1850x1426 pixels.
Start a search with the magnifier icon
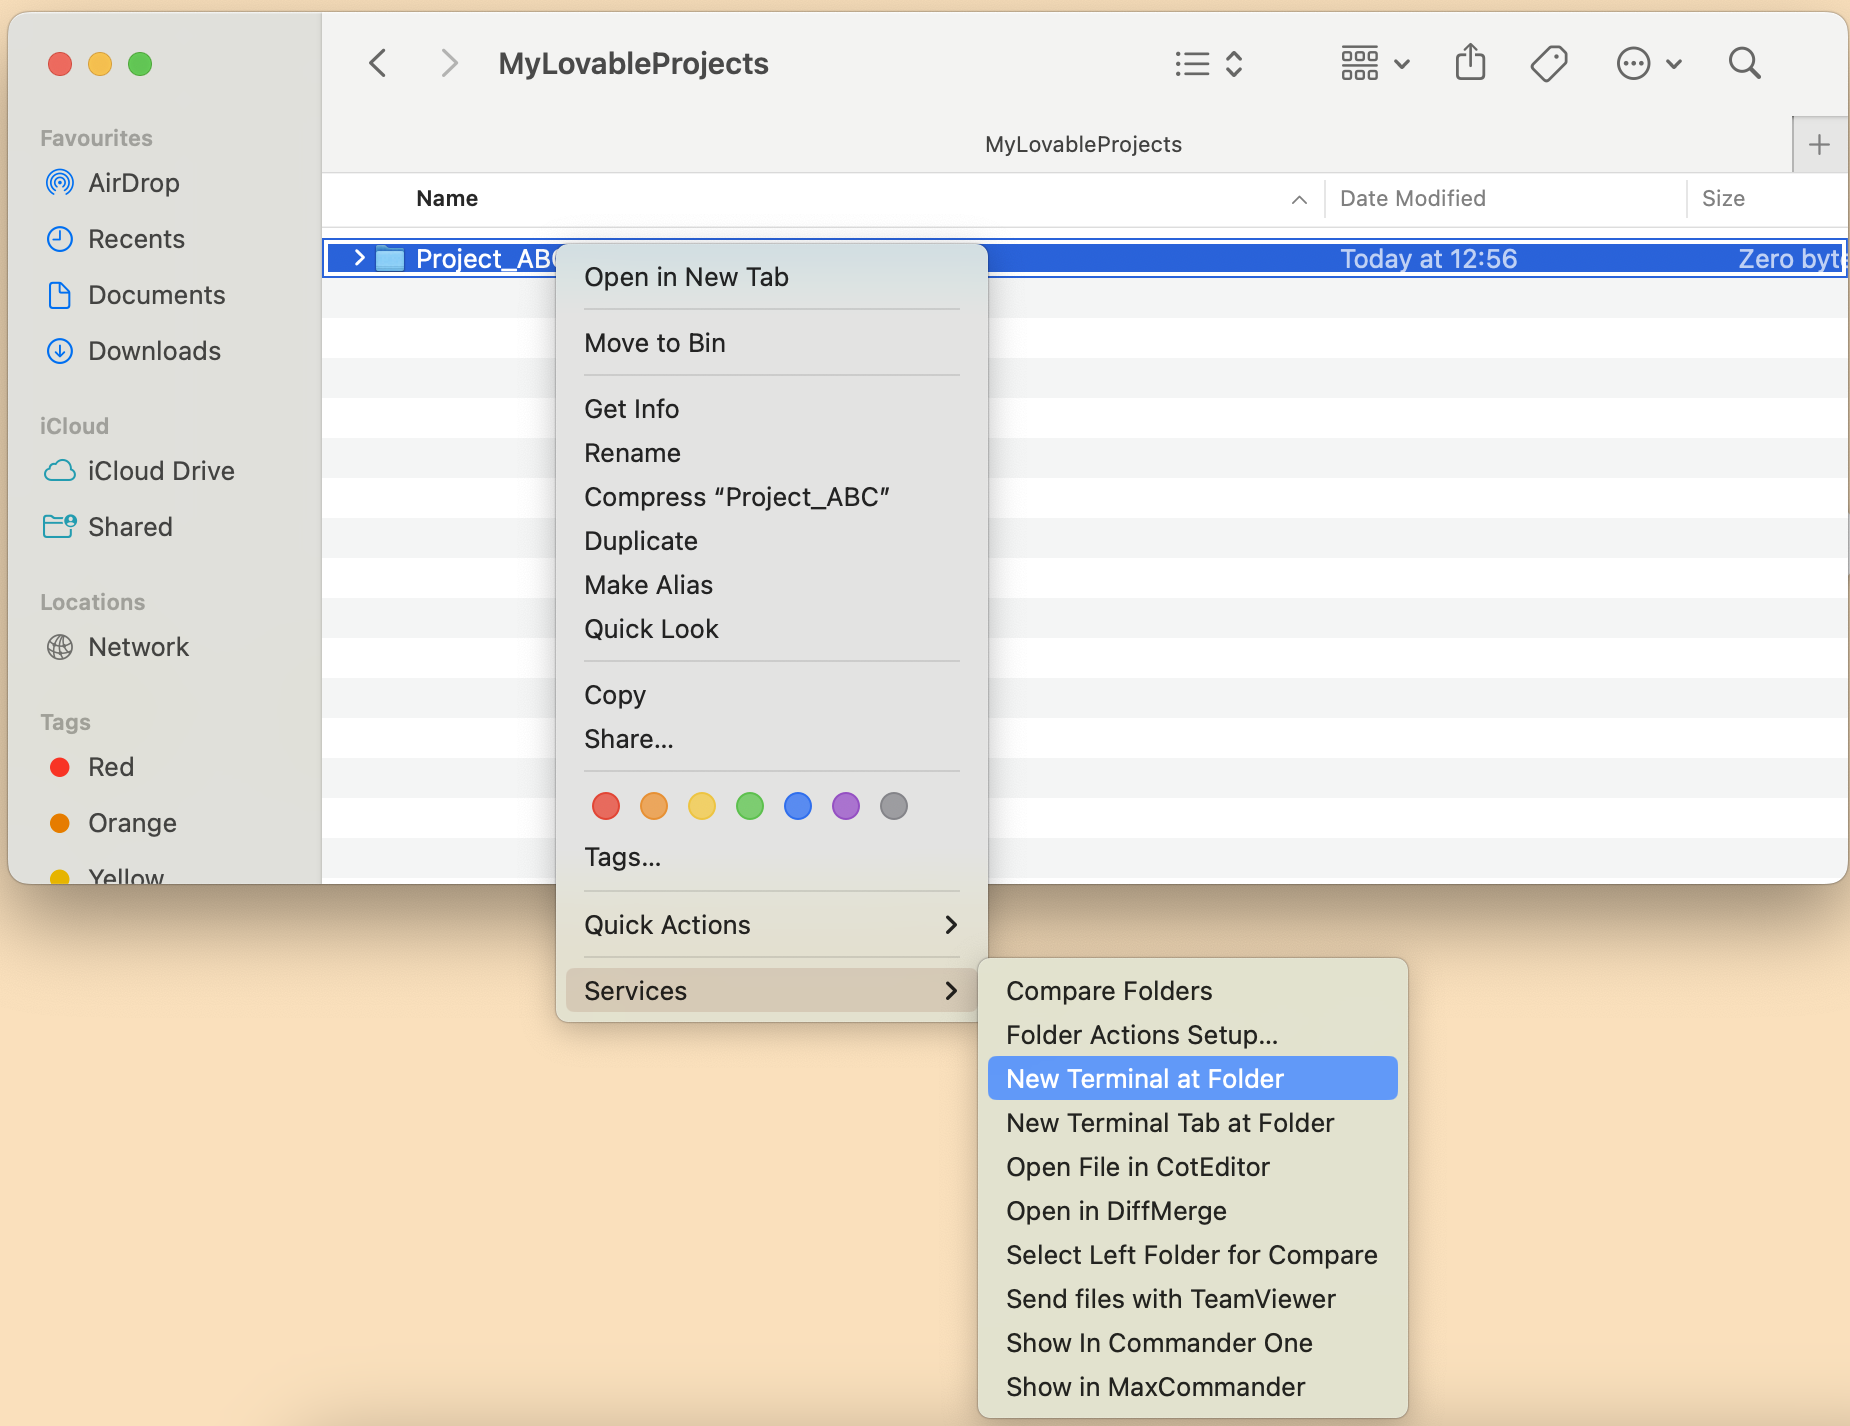(1742, 62)
